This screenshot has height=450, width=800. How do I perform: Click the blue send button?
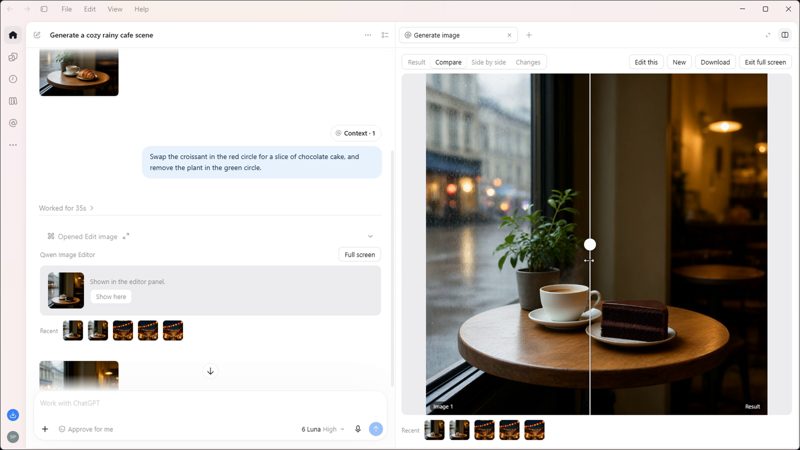pyautogui.click(x=376, y=429)
